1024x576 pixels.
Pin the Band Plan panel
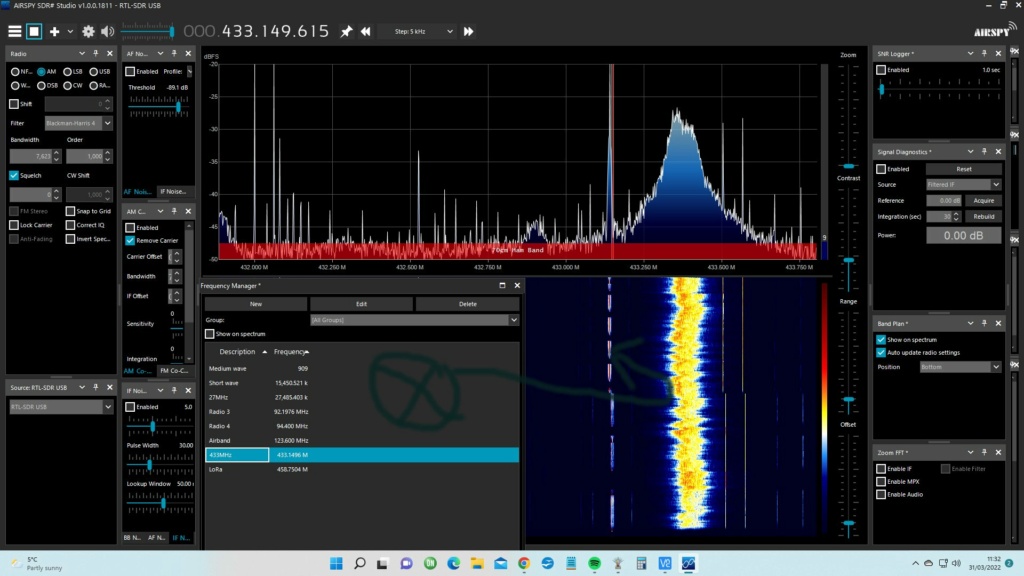[x=984, y=323]
